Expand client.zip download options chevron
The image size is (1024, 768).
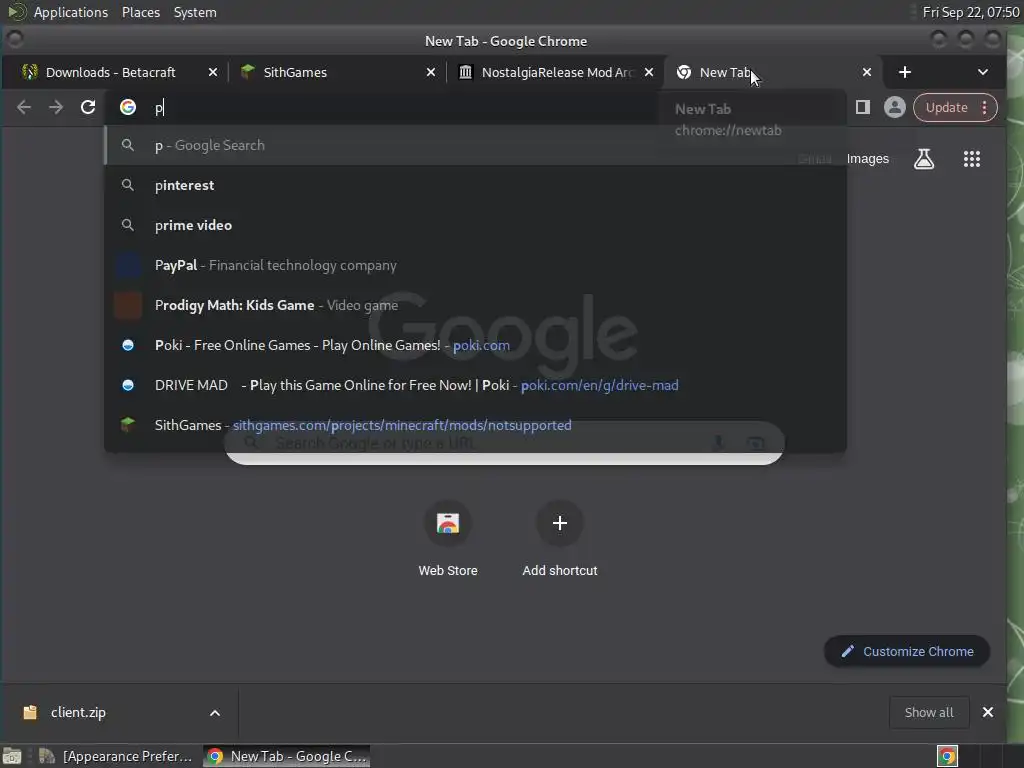pos(215,713)
